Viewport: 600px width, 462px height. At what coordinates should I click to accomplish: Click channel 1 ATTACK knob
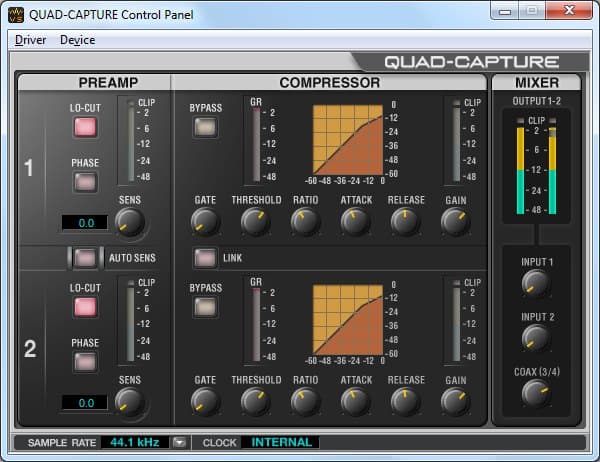[x=355, y=222]
